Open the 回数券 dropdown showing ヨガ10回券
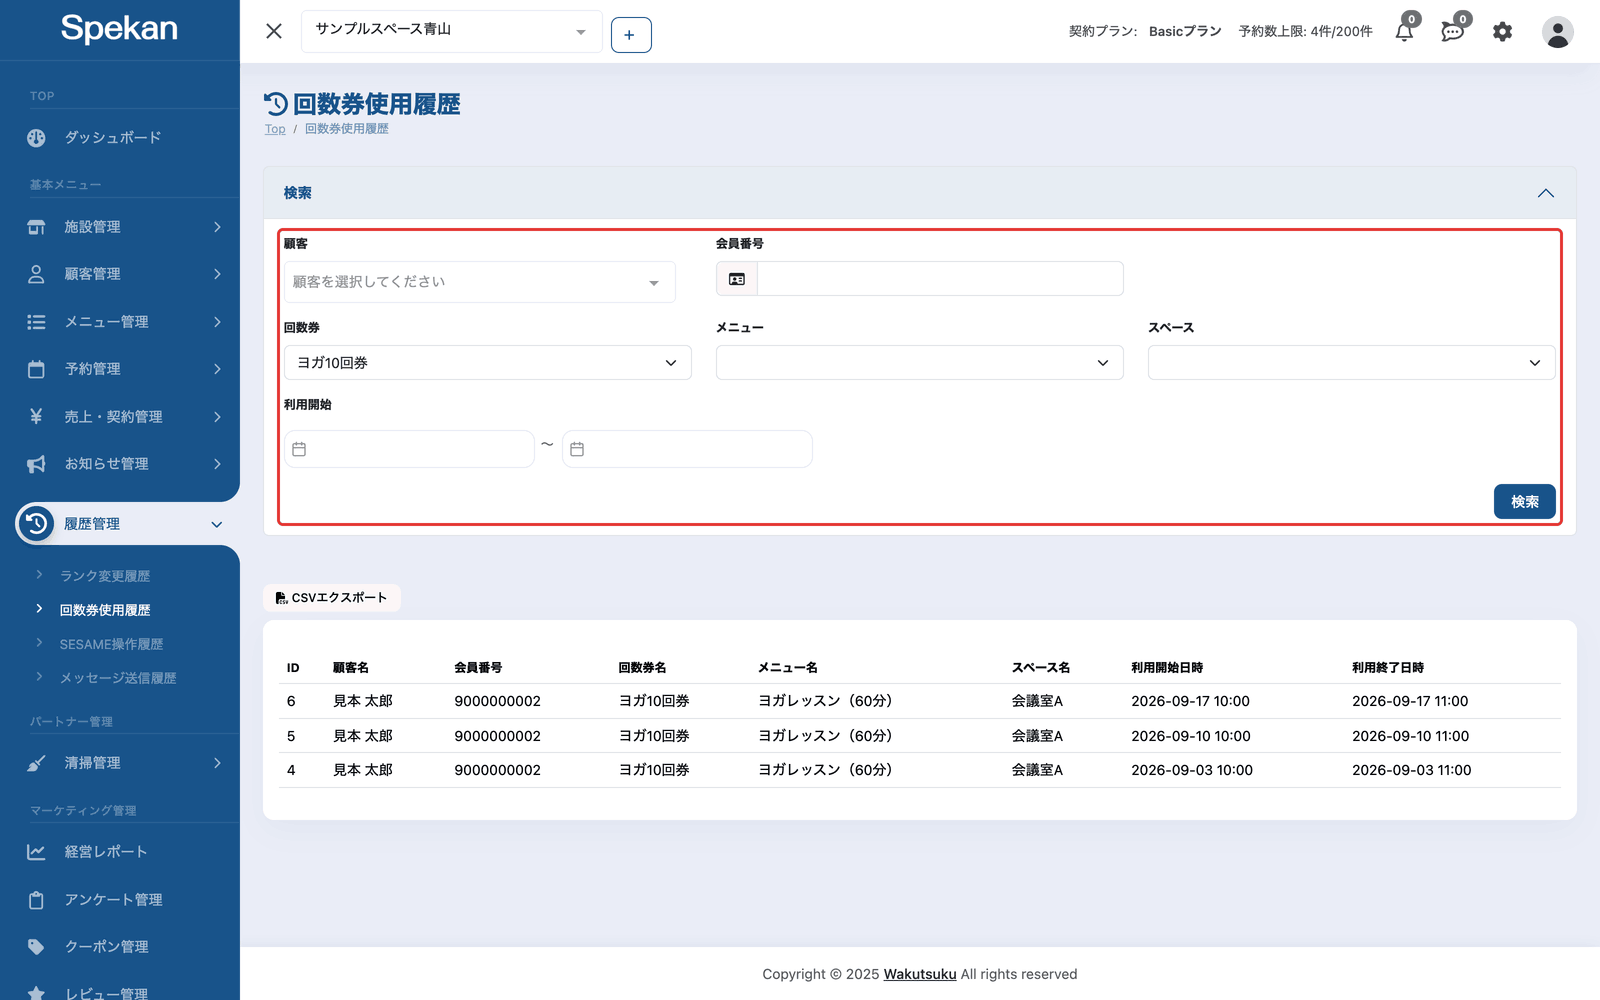1600x1000 pixels. [488, 363]
